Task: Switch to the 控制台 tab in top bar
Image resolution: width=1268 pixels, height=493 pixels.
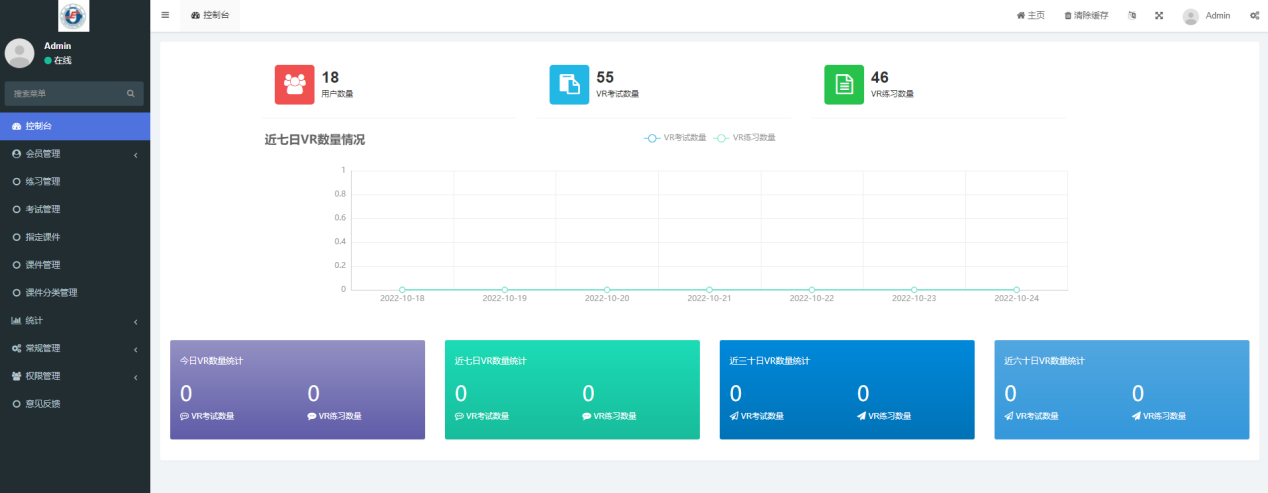Action: click(x=210, y=16)
